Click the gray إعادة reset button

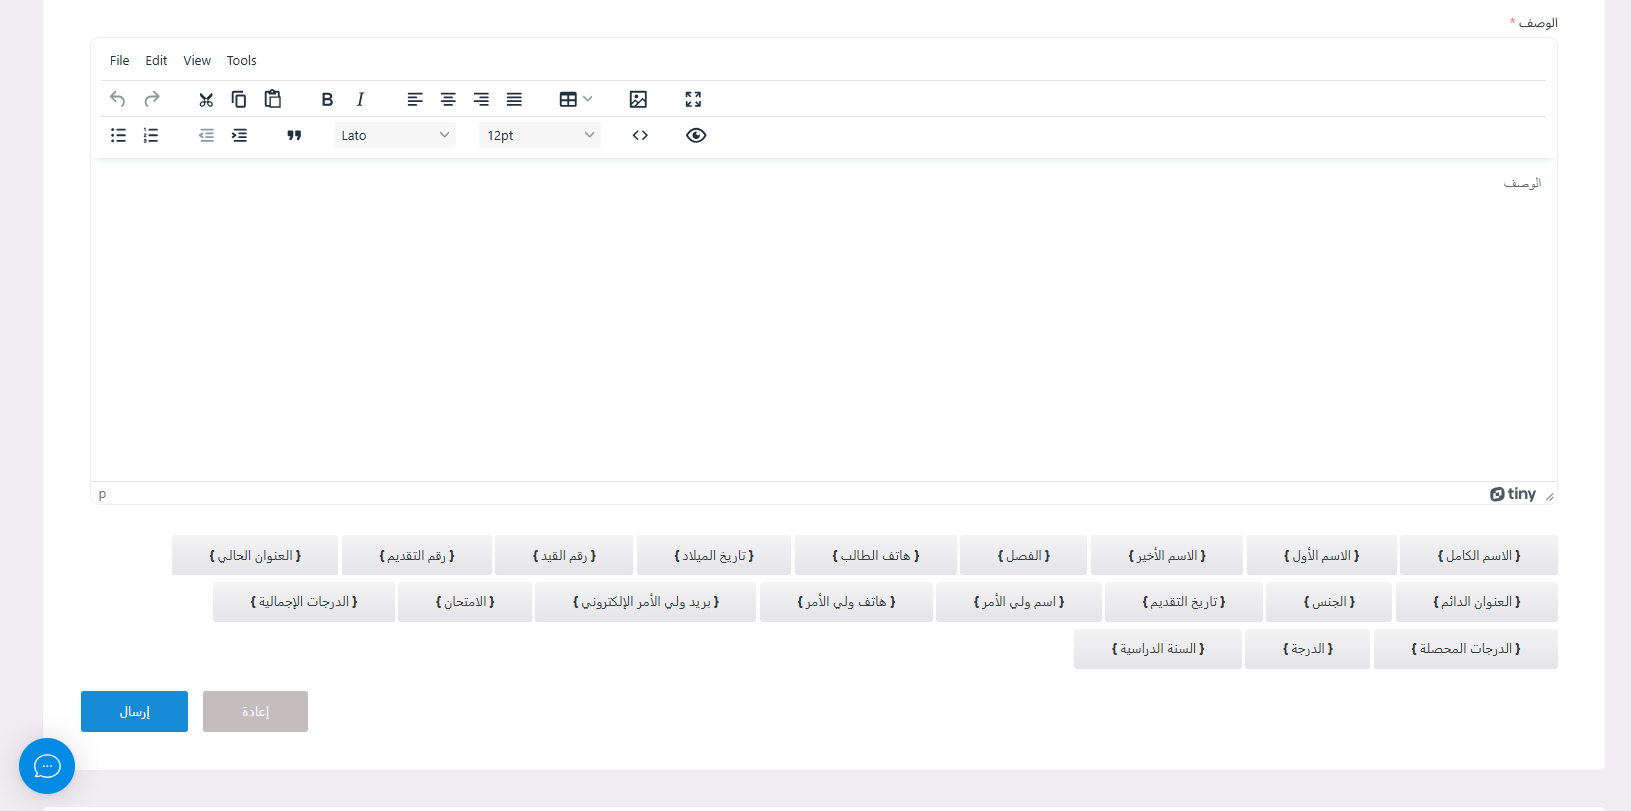point(255,711)
